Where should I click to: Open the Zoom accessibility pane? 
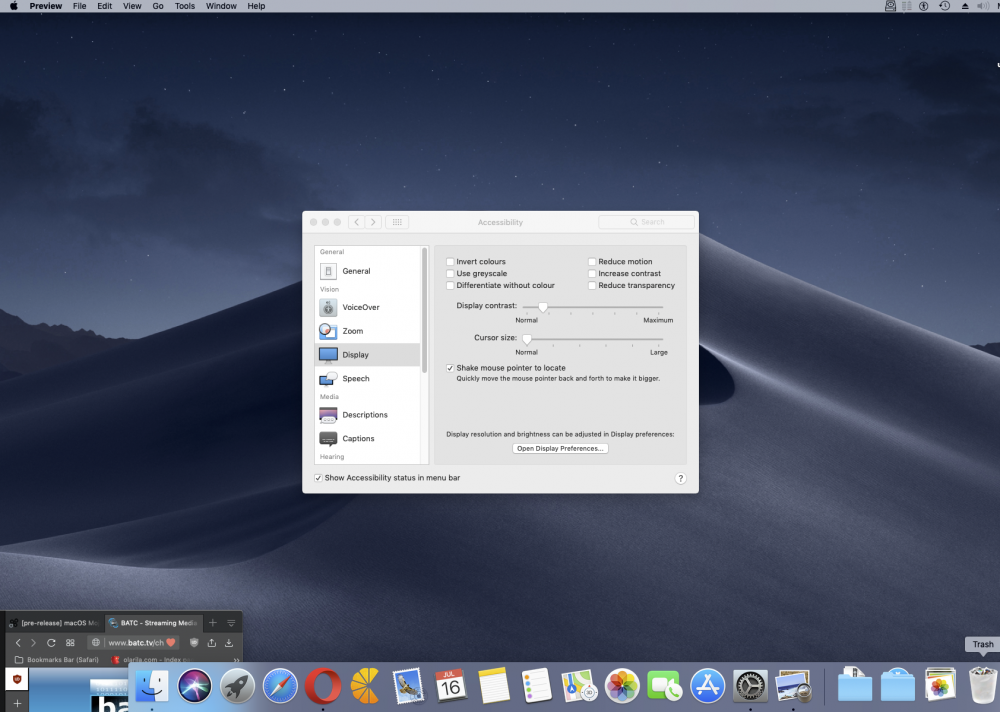click(x=368, y=331)
